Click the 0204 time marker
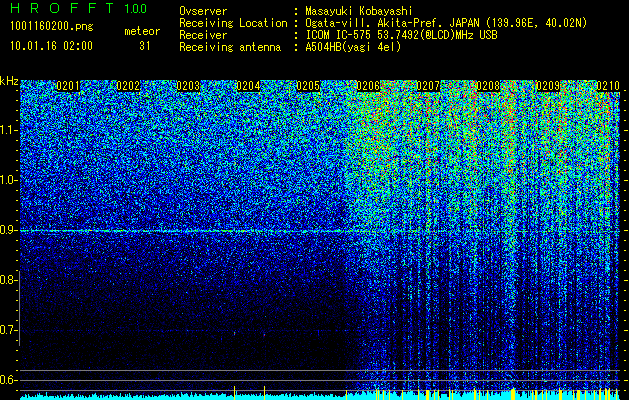 [x=248, y=86]
